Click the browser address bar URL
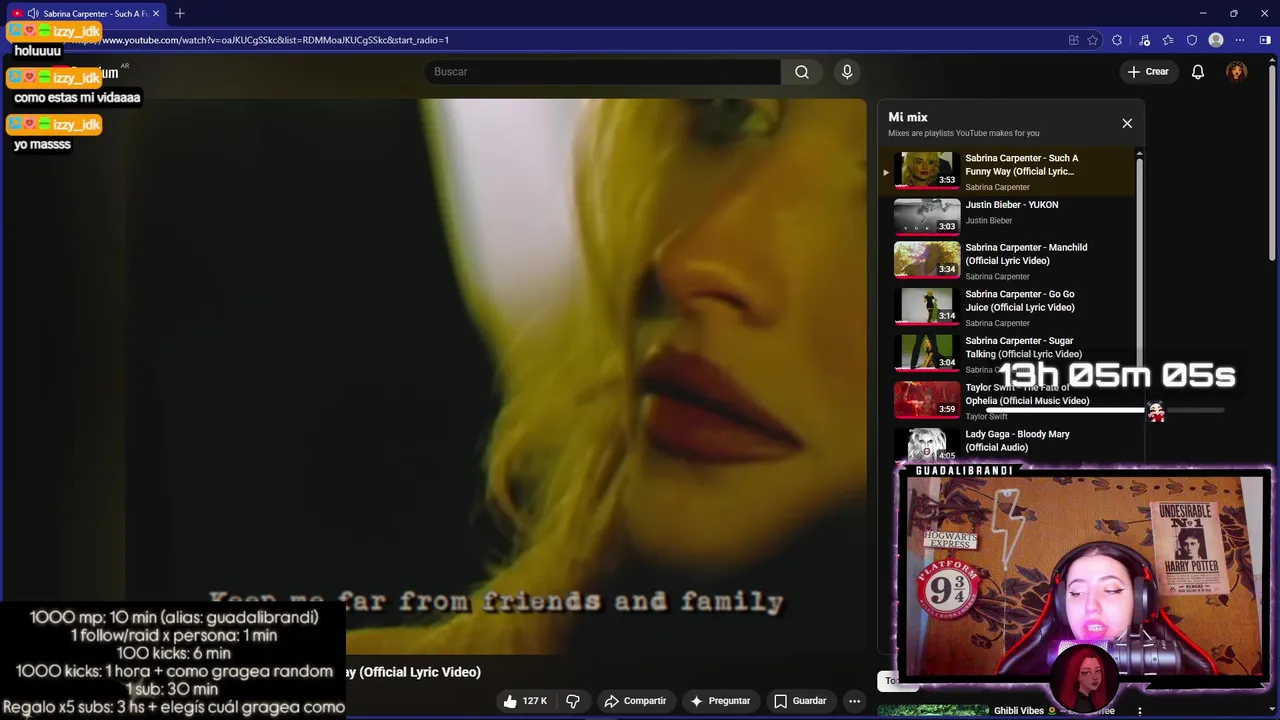Image resolution: width=1280 pixels, height=720 pixels. click(275, 40)
